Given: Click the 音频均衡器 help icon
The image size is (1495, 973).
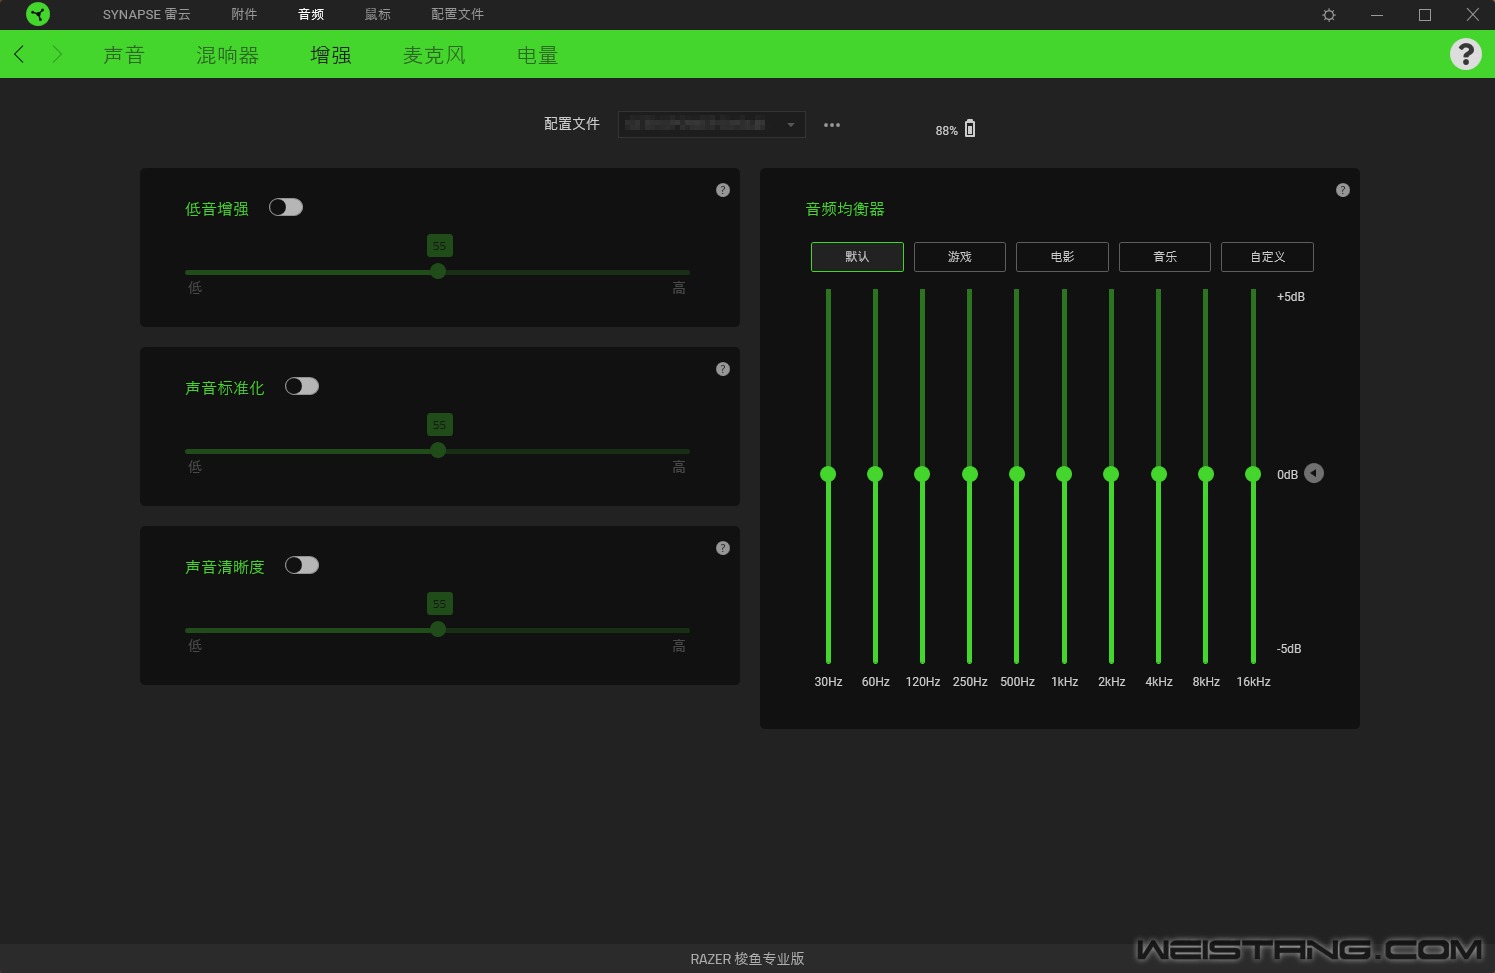Looking at the screenshot, I should pos(1343,189).
